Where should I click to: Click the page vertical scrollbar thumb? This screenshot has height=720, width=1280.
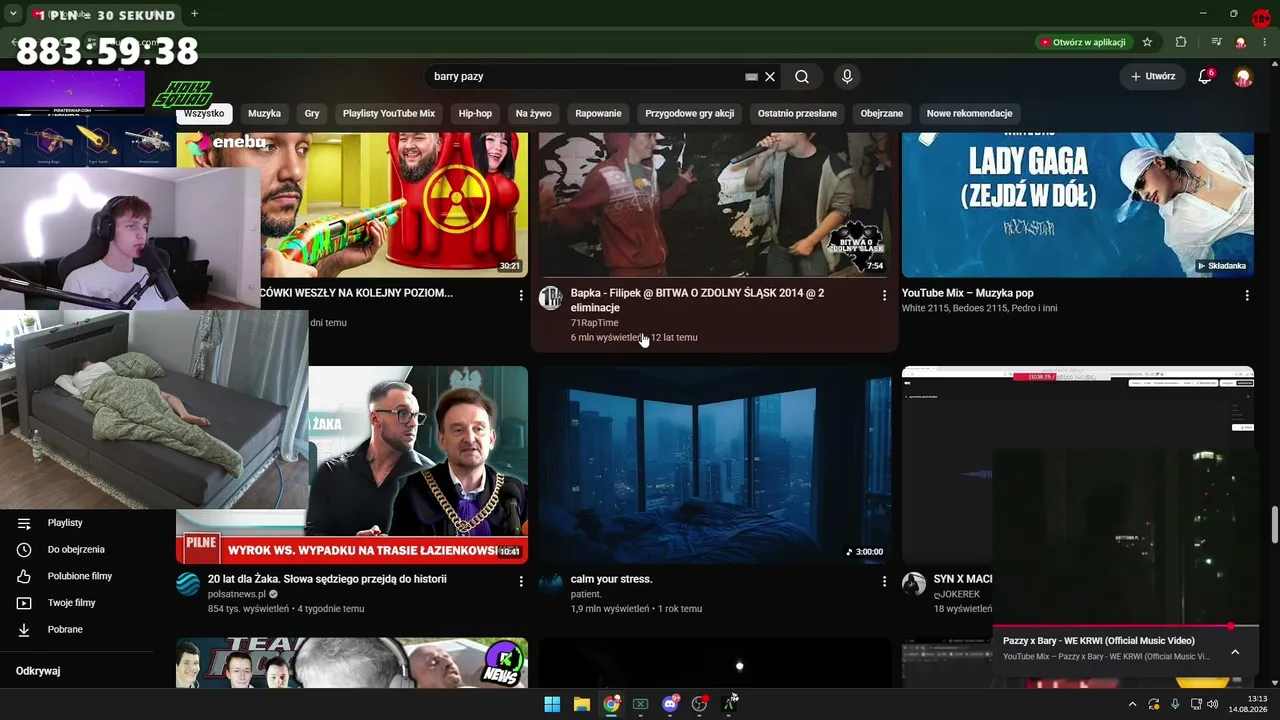1274,525
